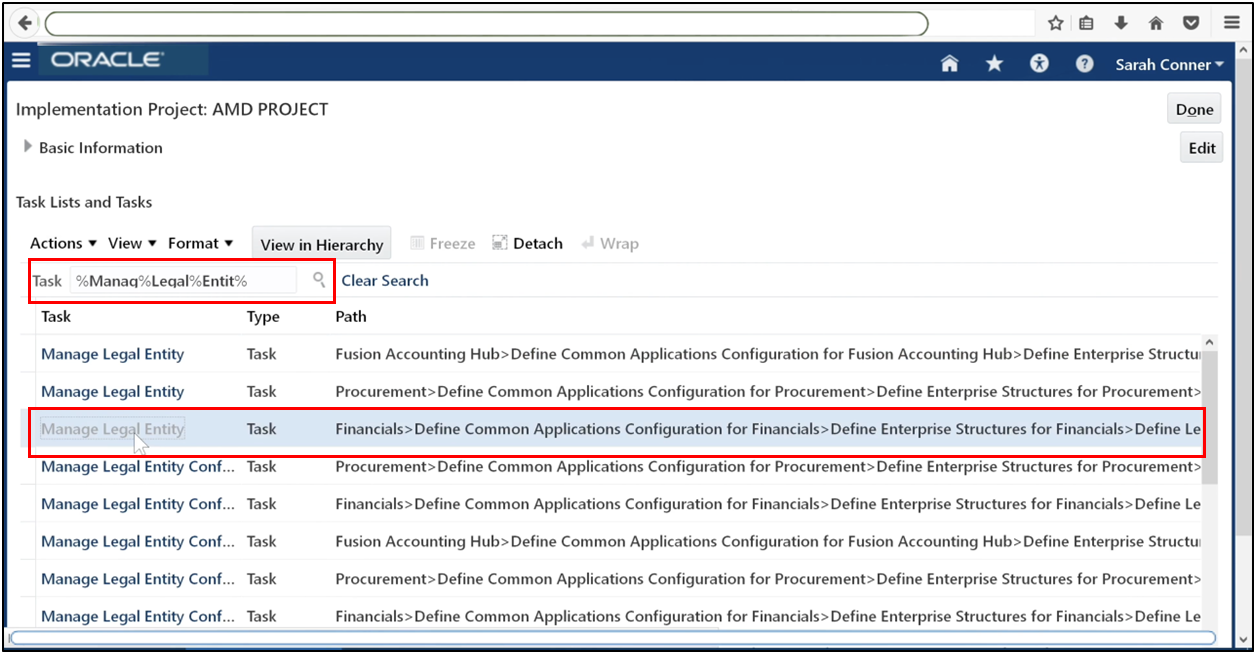Open the Sarah Conner user menu
This screenshot has width=1256, height=656.
pyautogui.click(x=1168, y=64)
